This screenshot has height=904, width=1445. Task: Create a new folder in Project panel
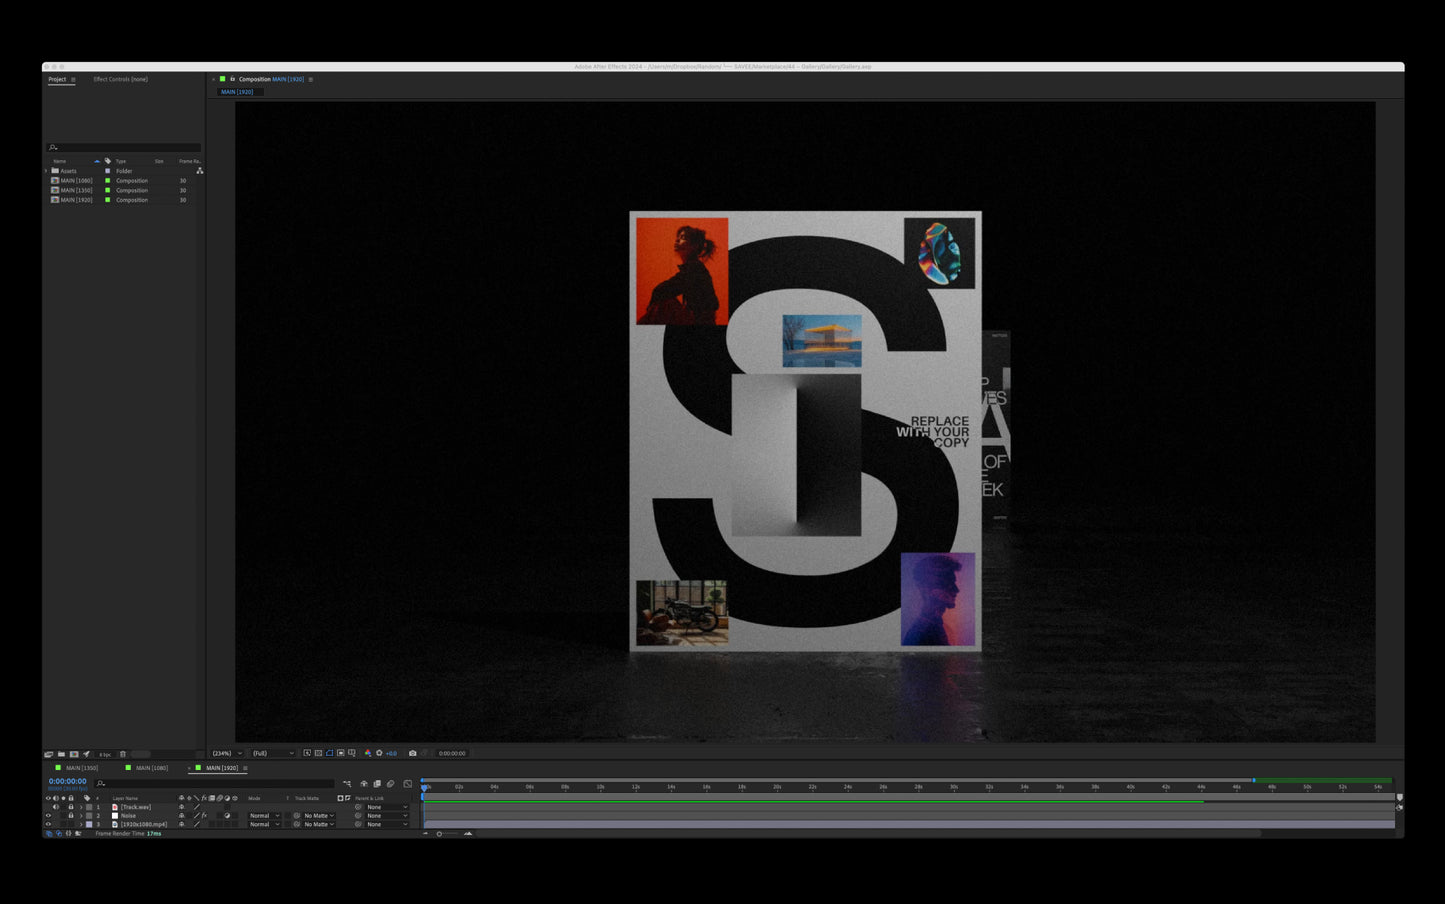point(61,754)
